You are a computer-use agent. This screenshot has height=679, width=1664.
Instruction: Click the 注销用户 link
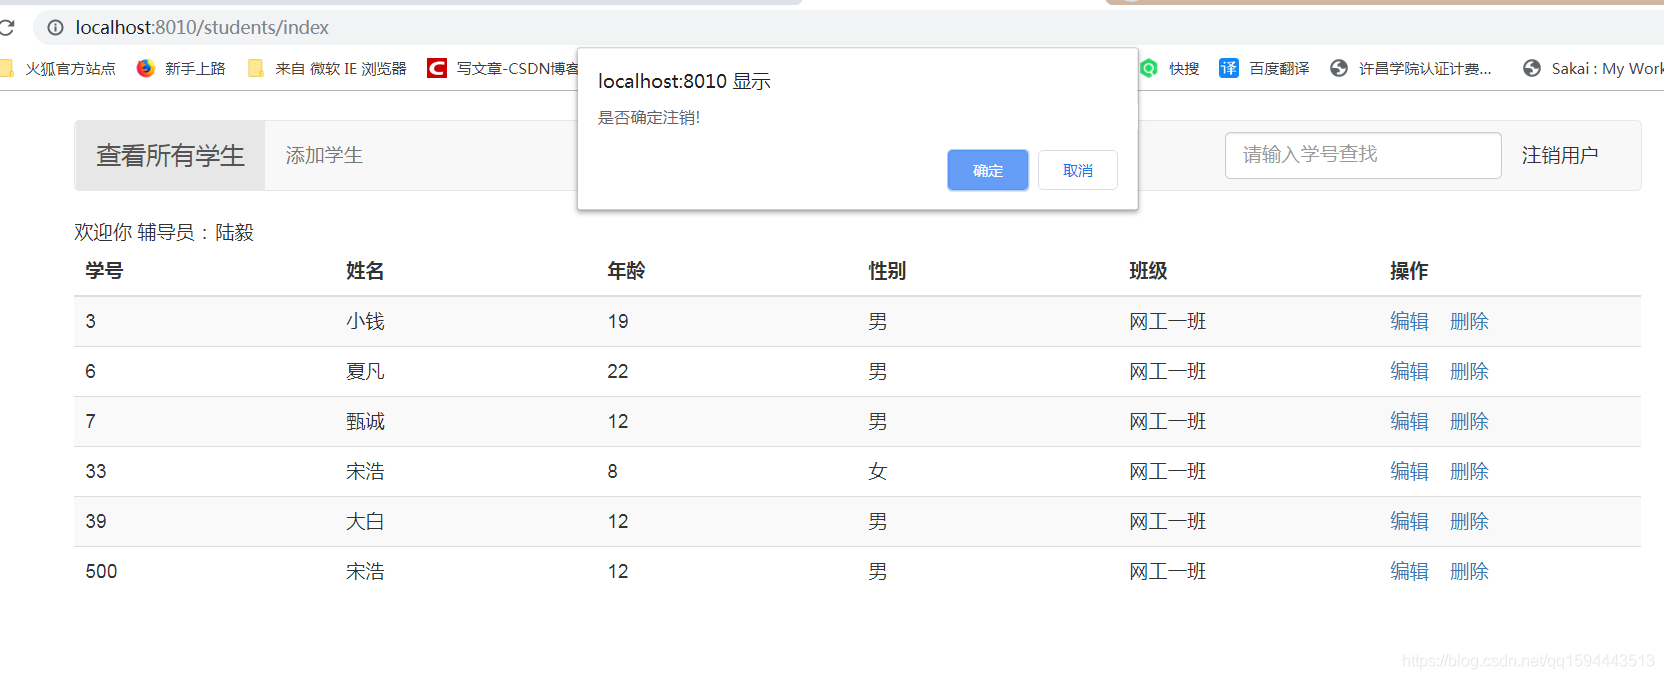[x=1560, y=155]
